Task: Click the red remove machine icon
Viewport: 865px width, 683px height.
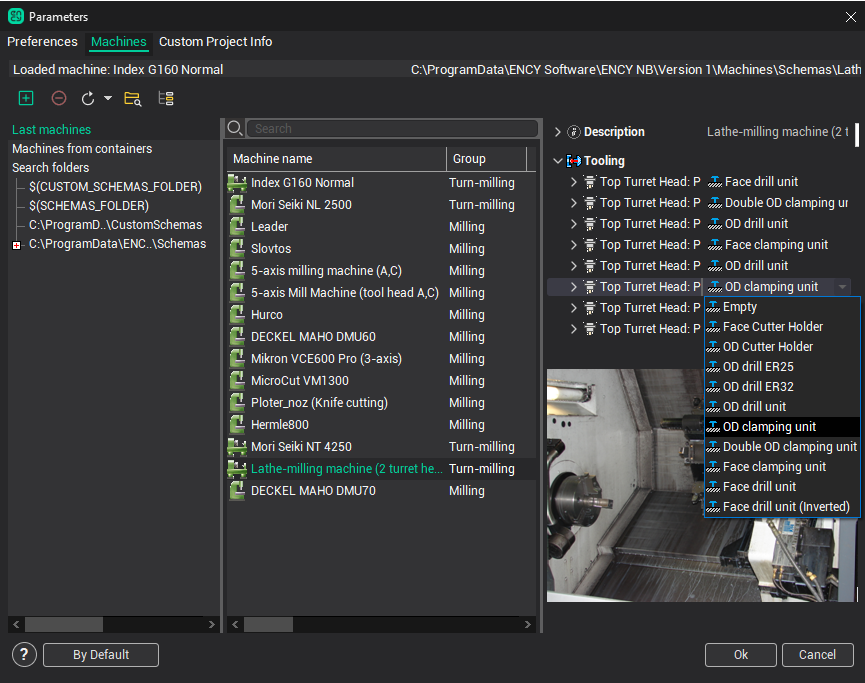Action: pos(59,98)
